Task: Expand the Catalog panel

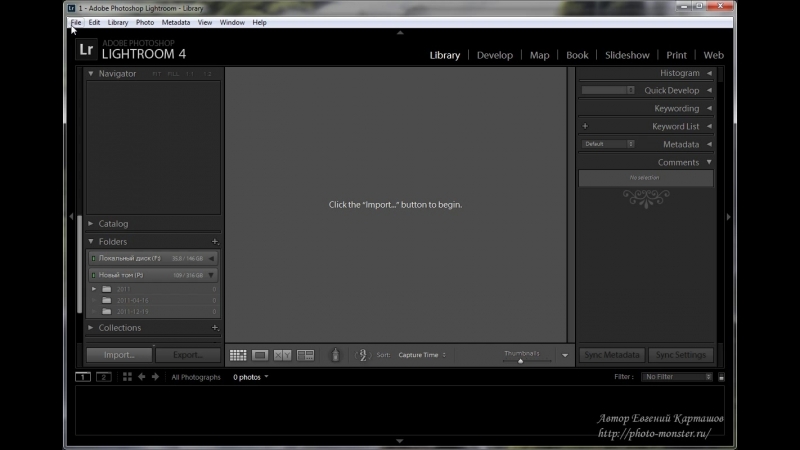Action: [x=91, y=223]
